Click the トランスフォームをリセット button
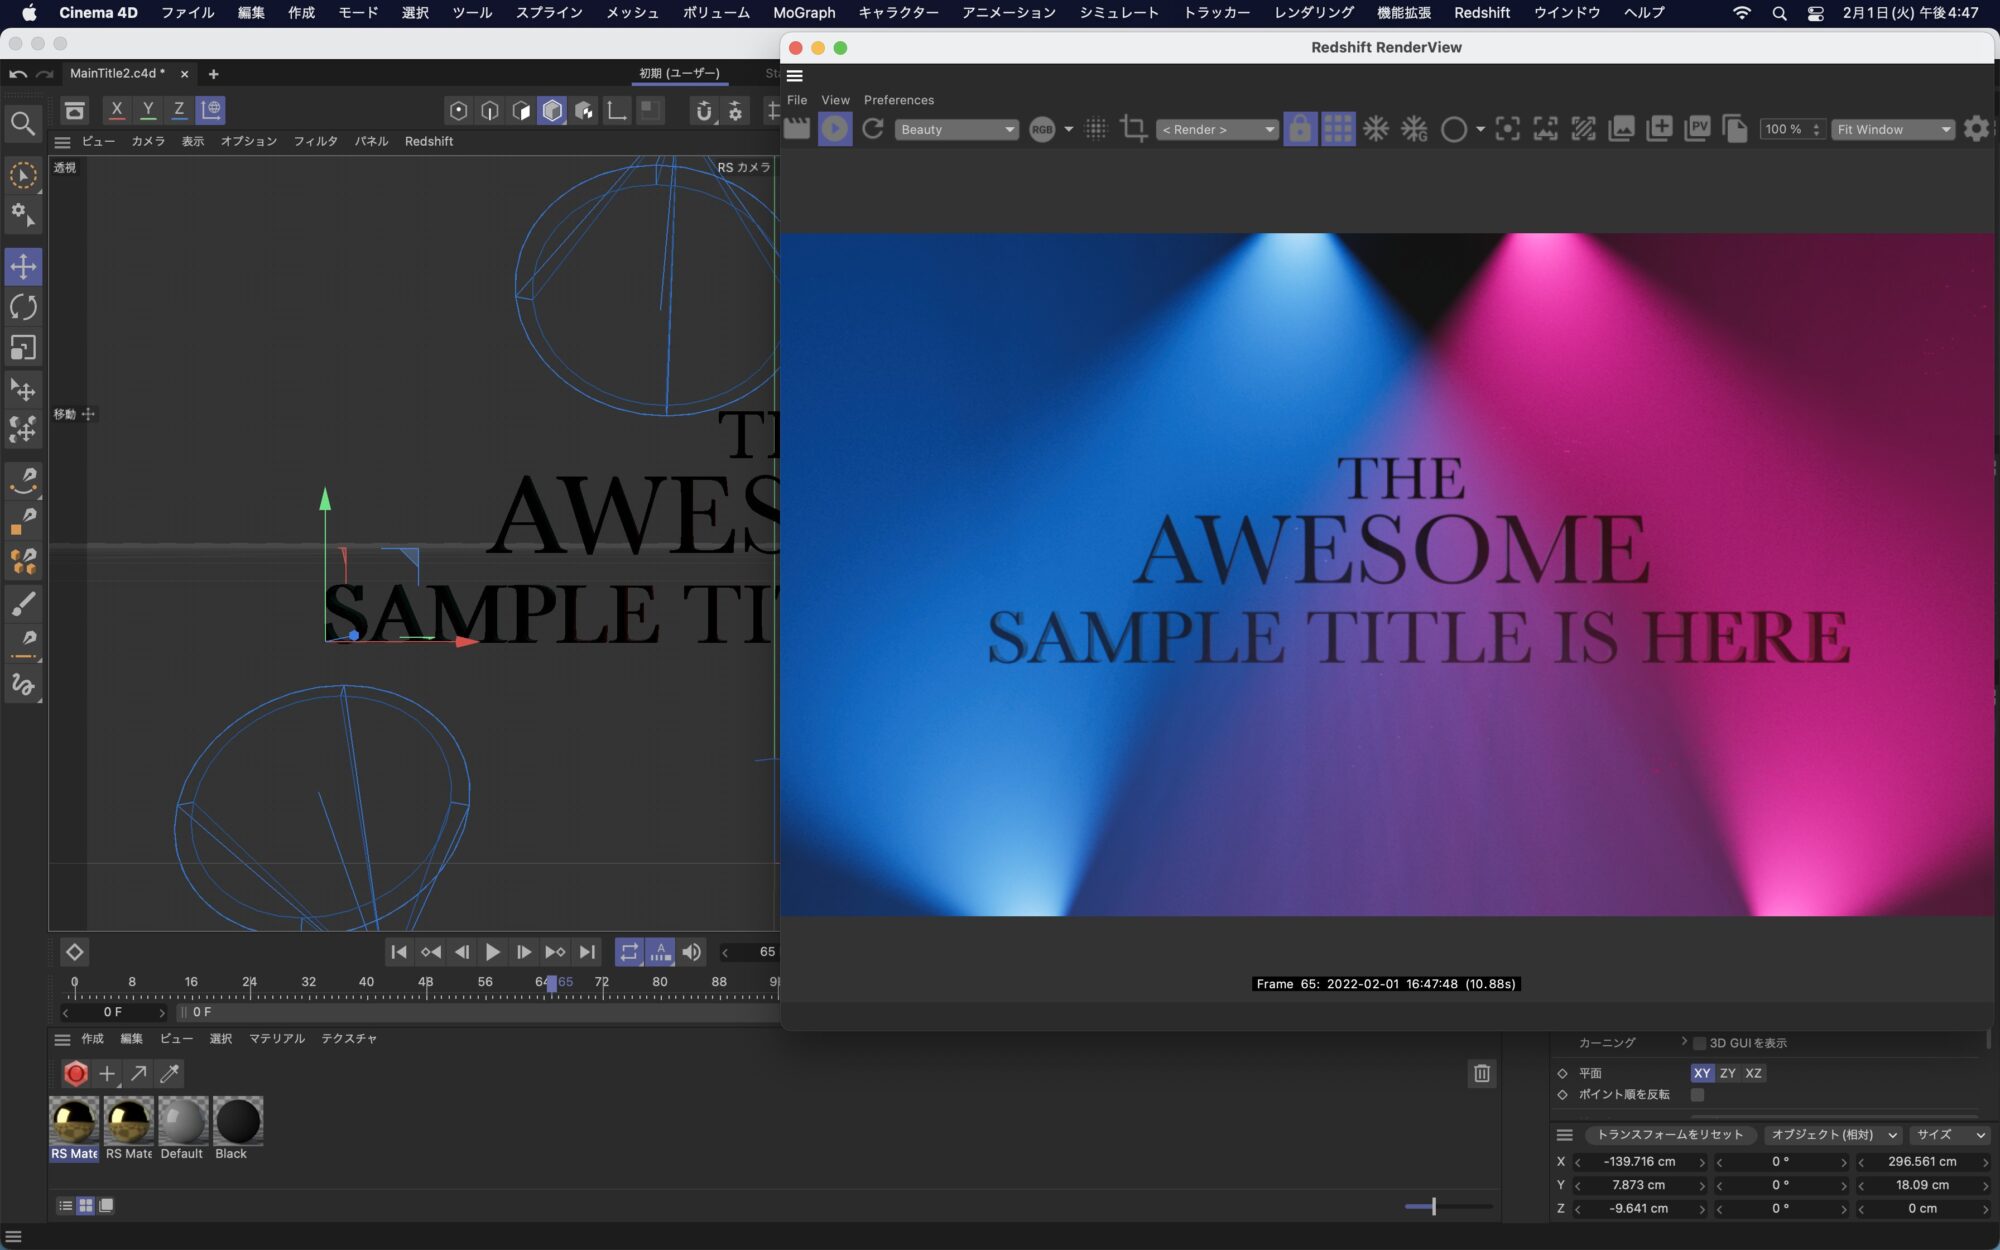 point(1669,1135)
